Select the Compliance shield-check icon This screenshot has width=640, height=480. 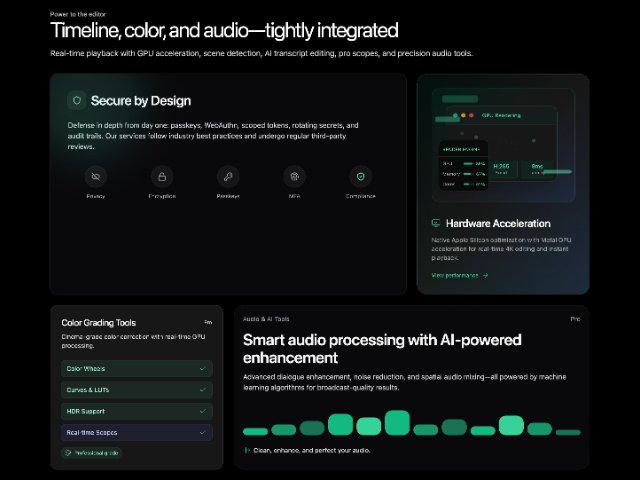[x=360, y=176]
